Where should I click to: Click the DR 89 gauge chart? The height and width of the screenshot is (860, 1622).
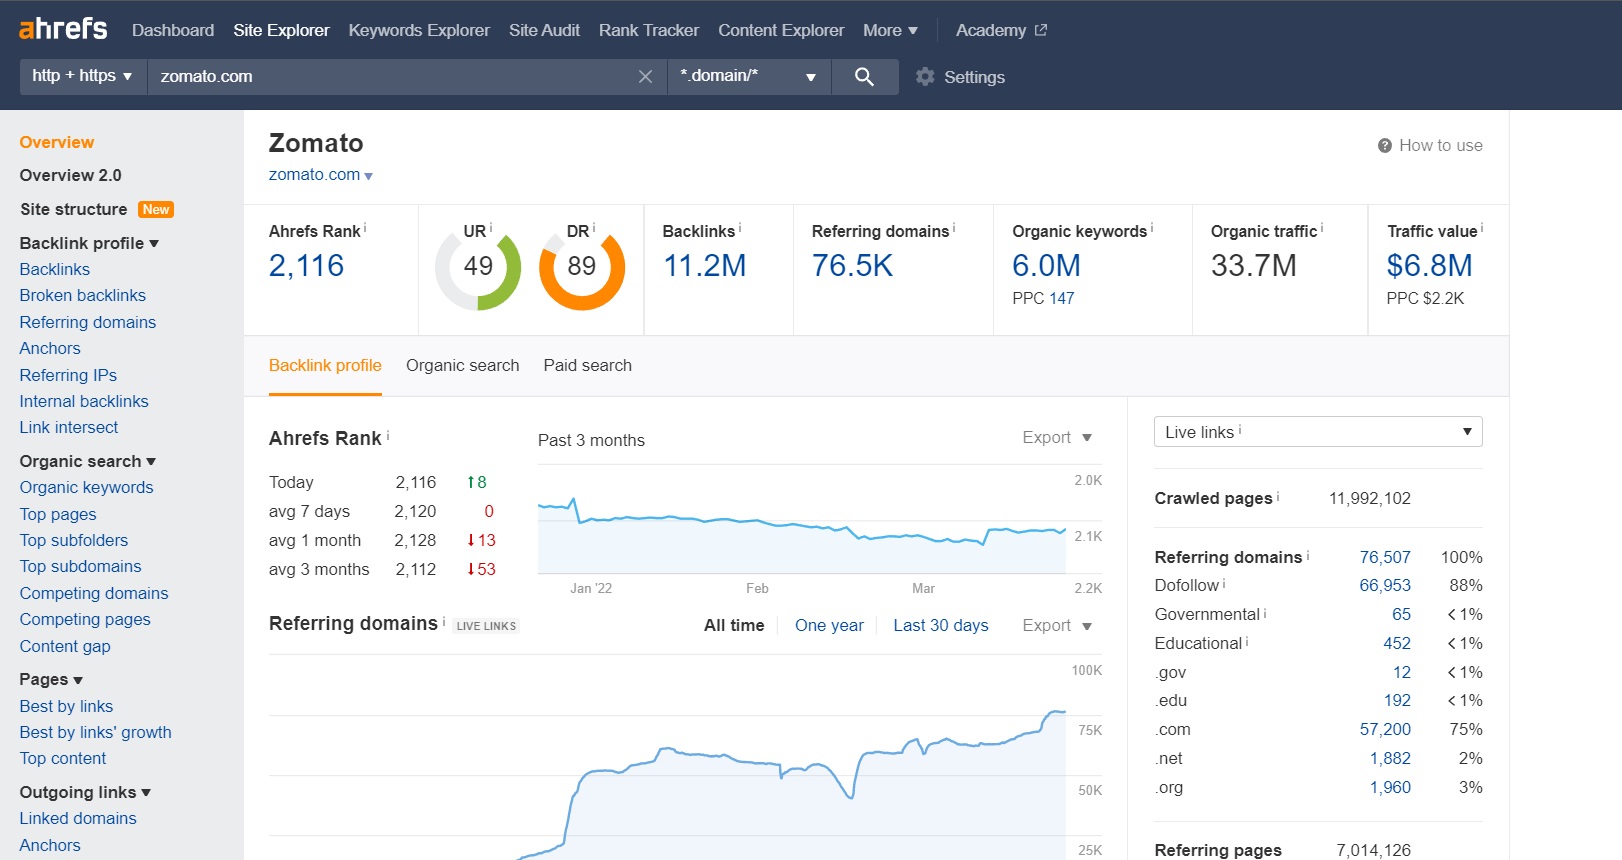click(x=582, y=268)
